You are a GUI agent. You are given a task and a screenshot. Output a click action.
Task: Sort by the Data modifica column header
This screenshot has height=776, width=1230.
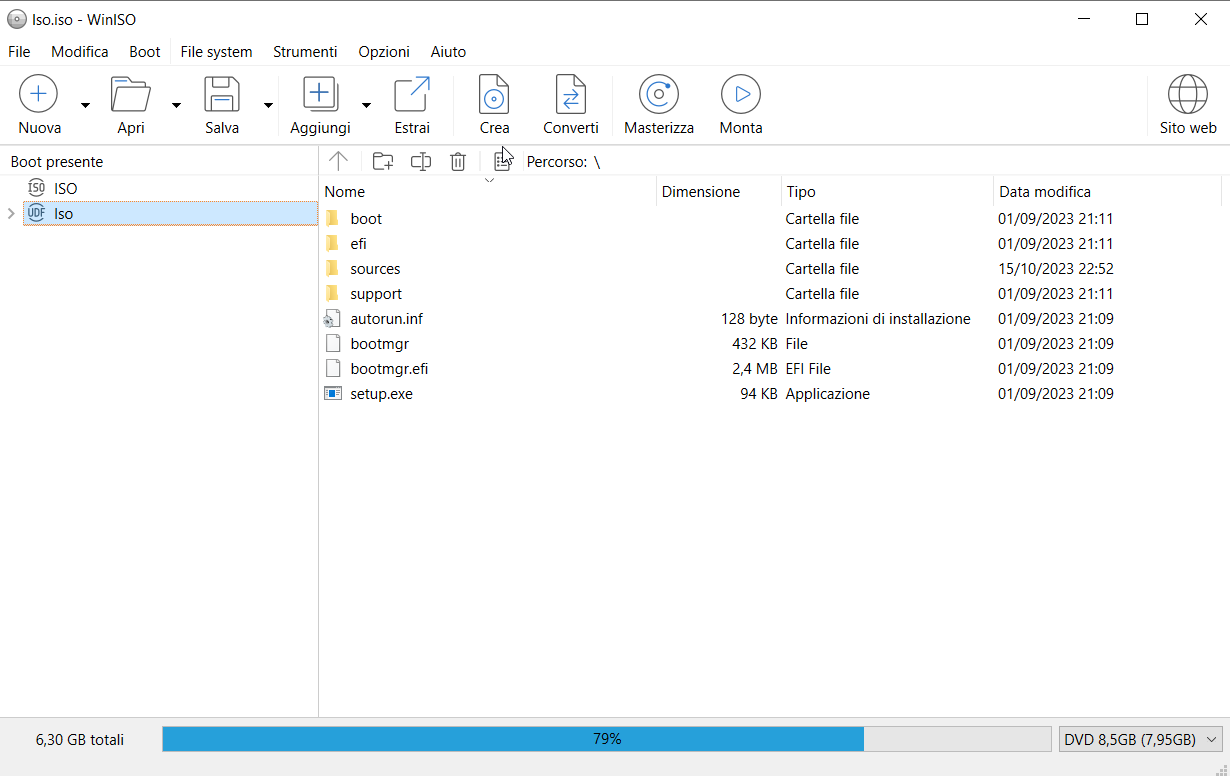(1108, 191)
